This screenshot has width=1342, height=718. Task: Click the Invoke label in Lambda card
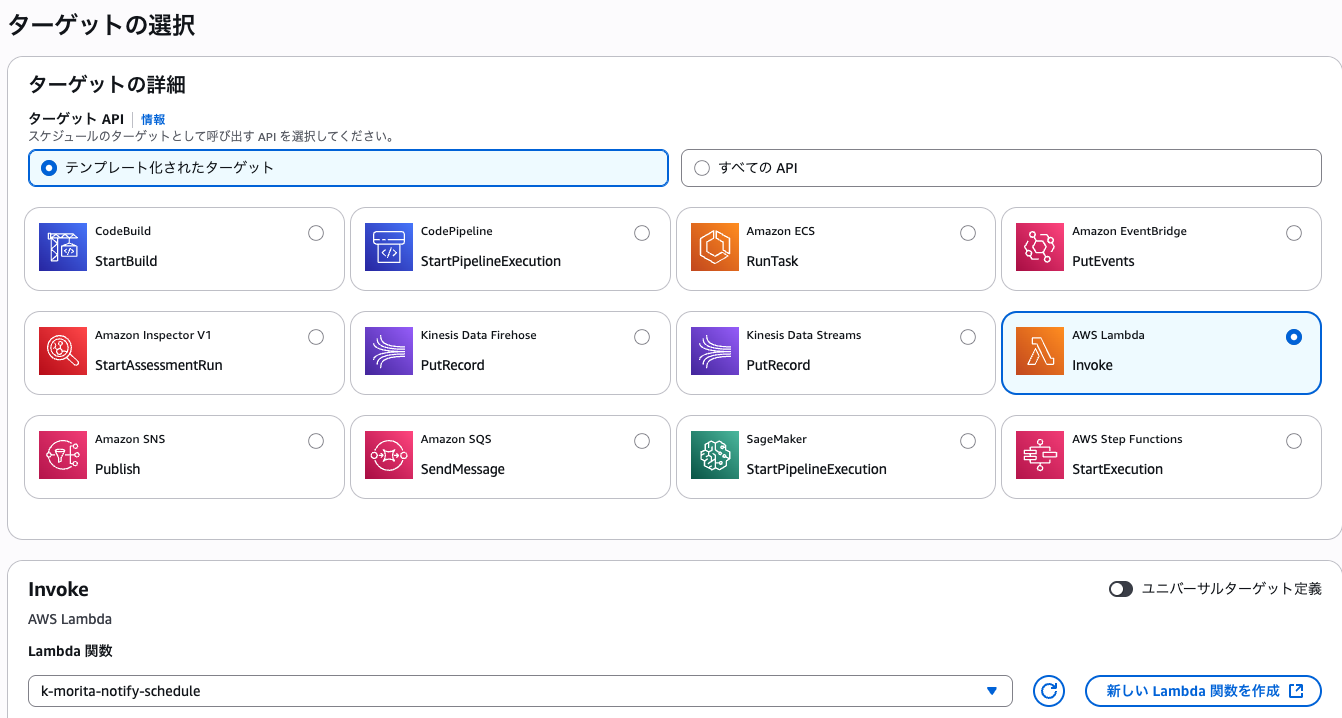pos(1092,365)
